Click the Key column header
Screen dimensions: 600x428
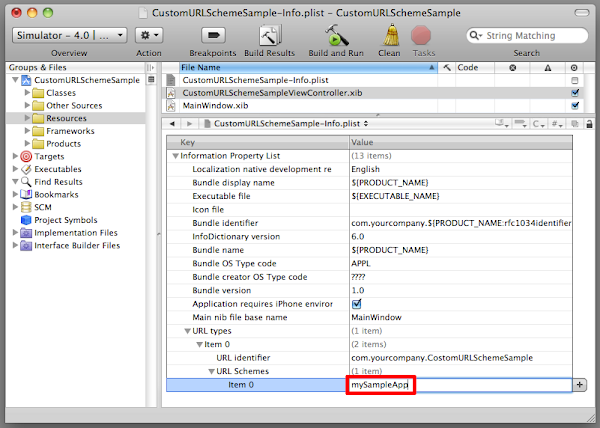pos(258,142)
